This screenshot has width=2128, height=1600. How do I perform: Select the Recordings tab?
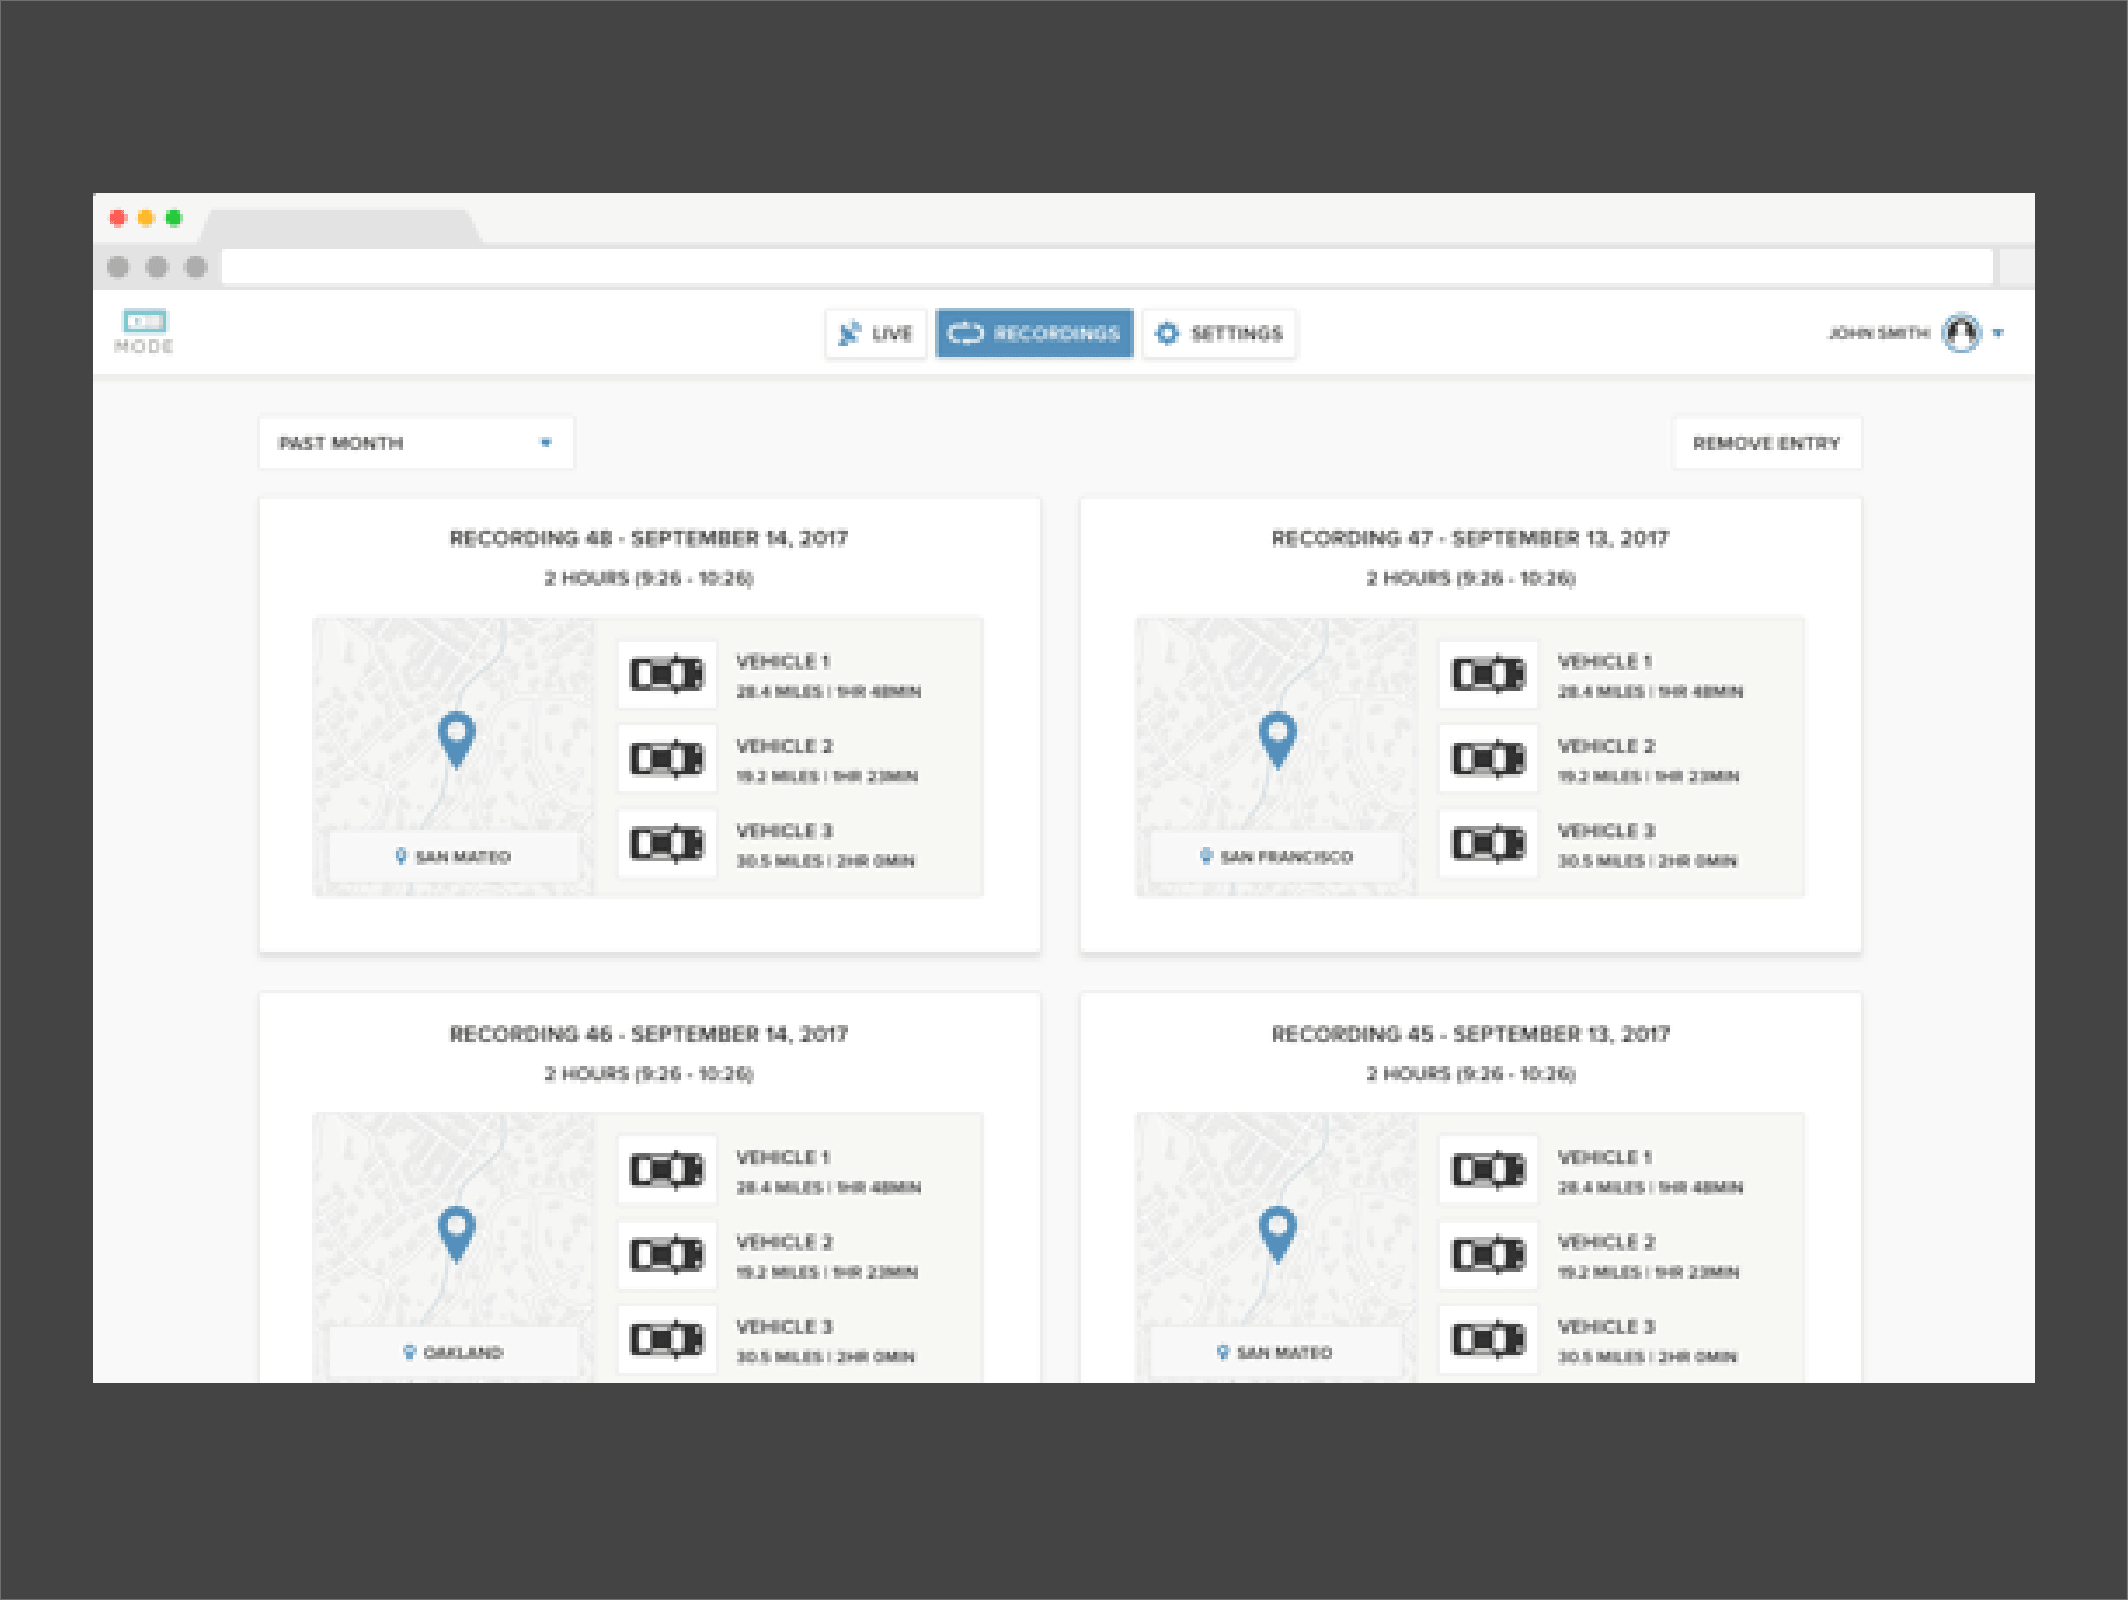coord(1034,333)
